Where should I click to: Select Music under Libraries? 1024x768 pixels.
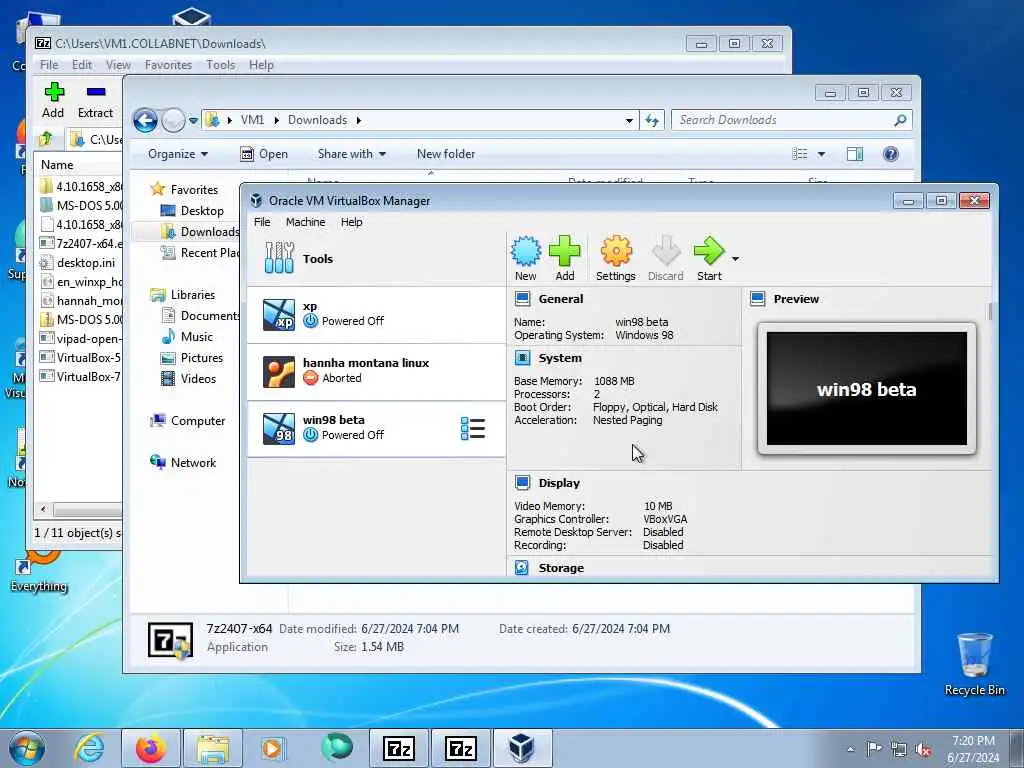[187, 337]
